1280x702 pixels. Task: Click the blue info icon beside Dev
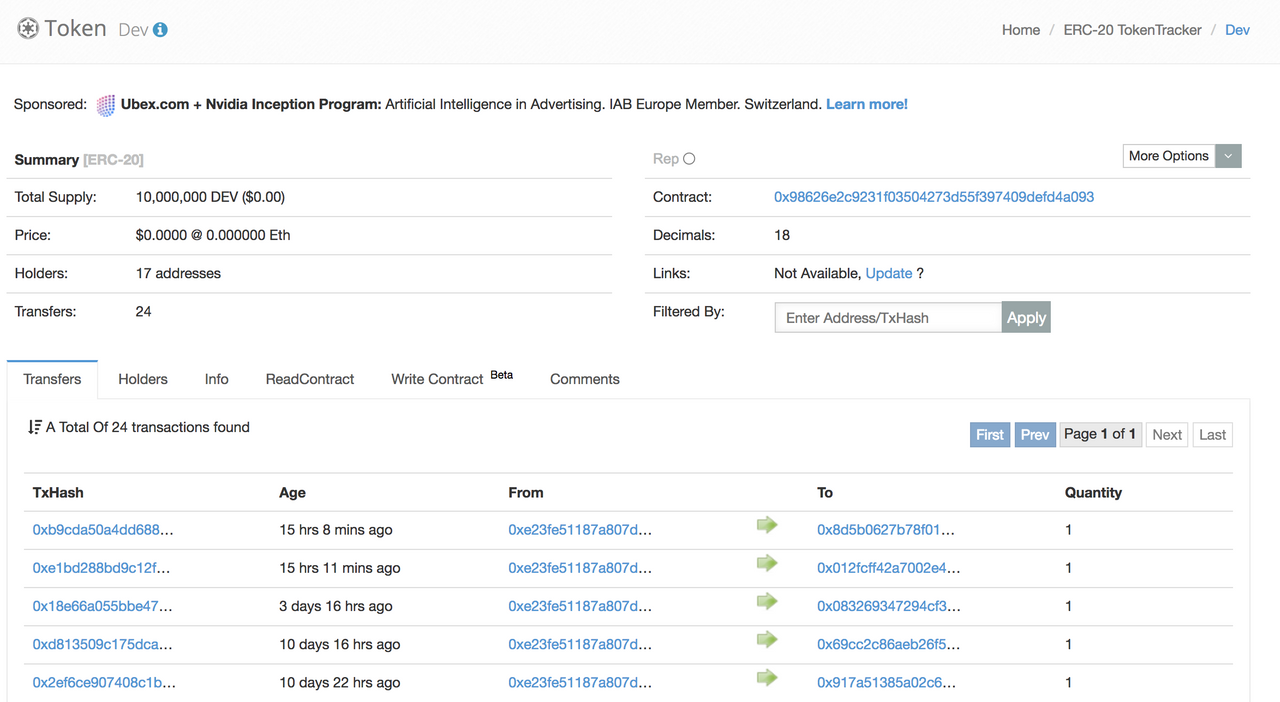160,30
